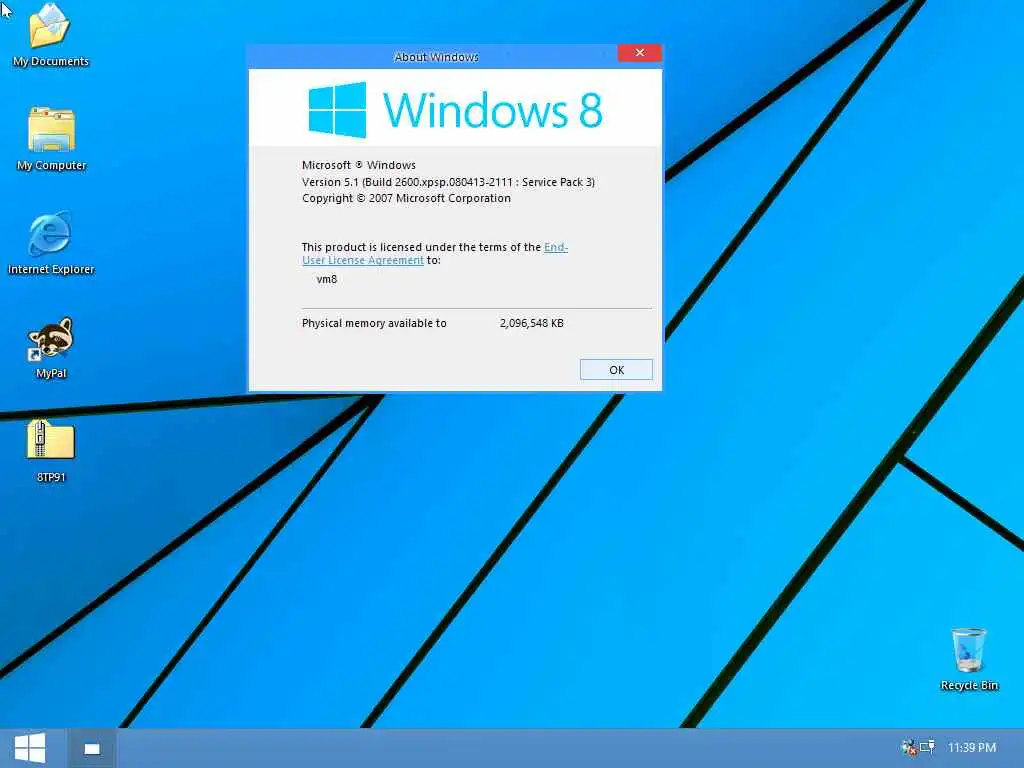Viewport: 1024px width, 768px height.
Task: Click the security alert tray icon
Action: (x=908, y=747)
